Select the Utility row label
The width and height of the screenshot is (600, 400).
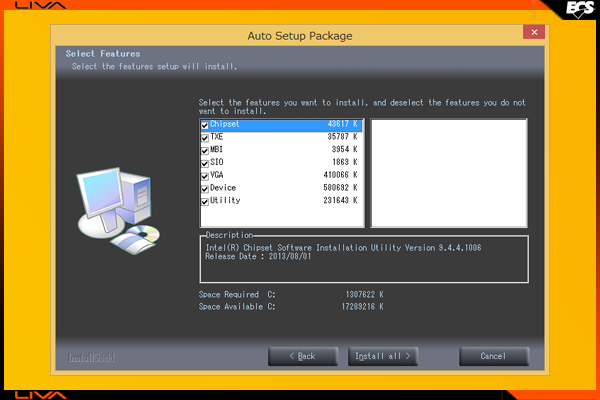(225, 200)
